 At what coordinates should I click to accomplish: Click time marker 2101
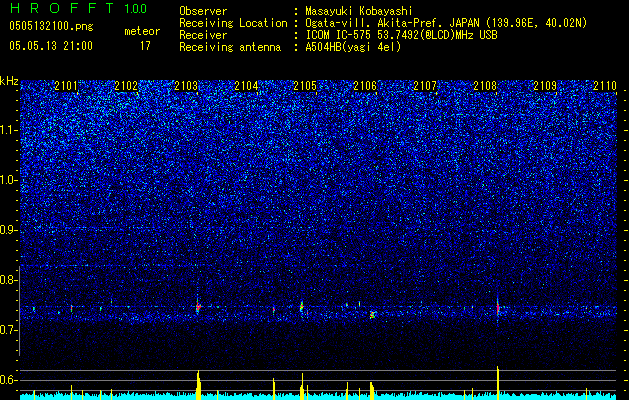[x=66, y=86]
